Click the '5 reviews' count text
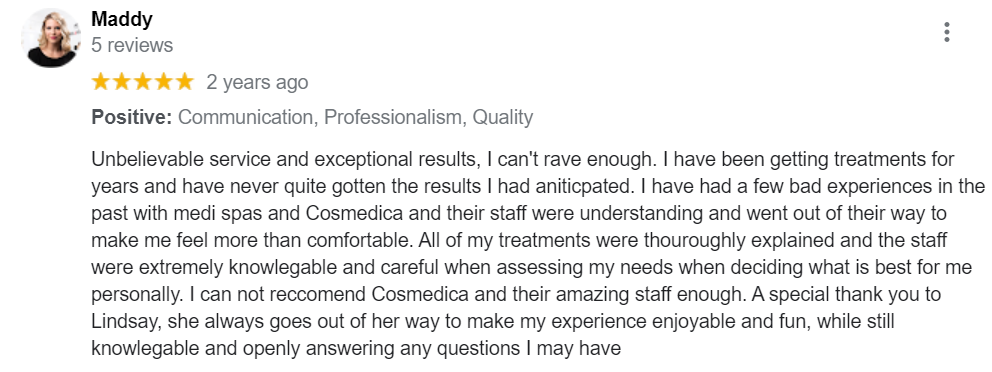The height and width of the screenshot is (372, 992). 132,46
